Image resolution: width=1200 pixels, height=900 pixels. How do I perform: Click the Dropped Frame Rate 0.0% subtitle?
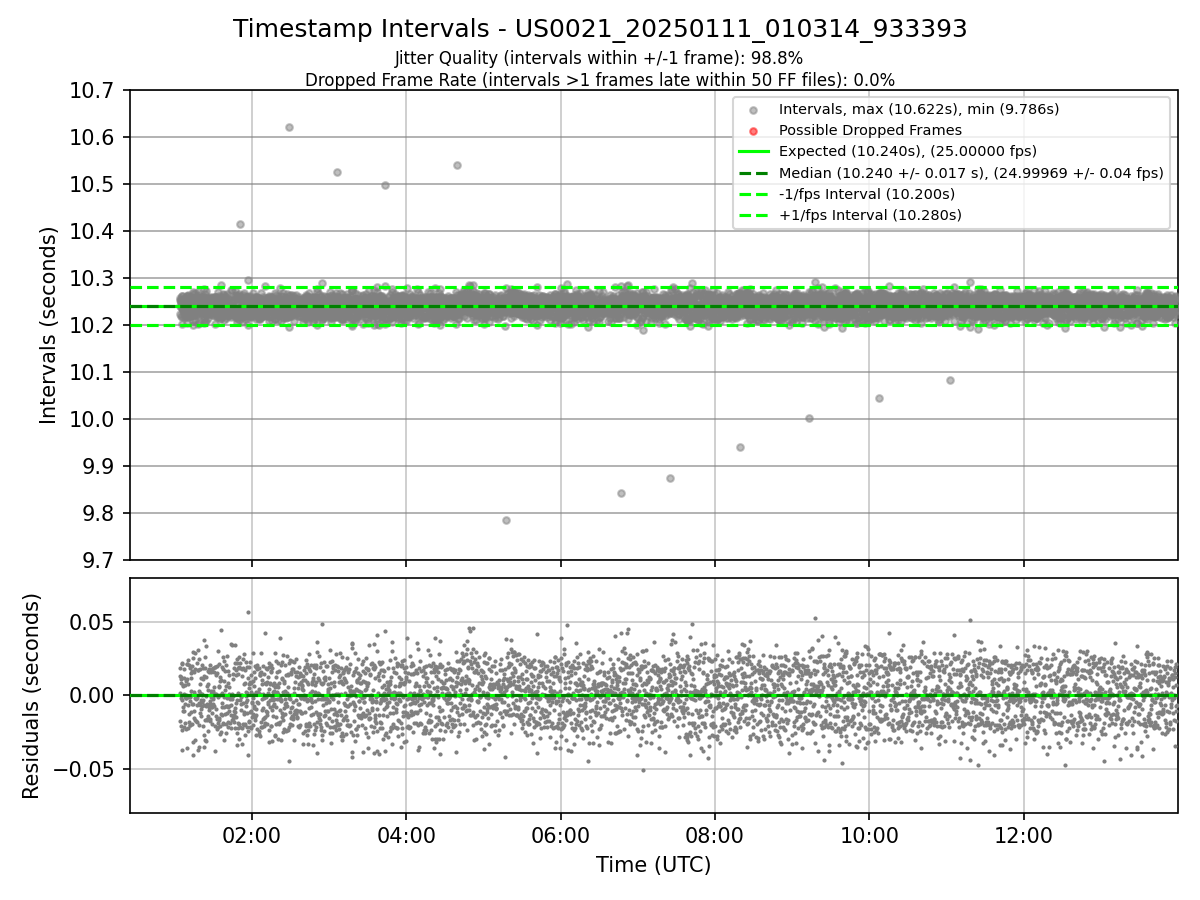(x=600, y=80)
